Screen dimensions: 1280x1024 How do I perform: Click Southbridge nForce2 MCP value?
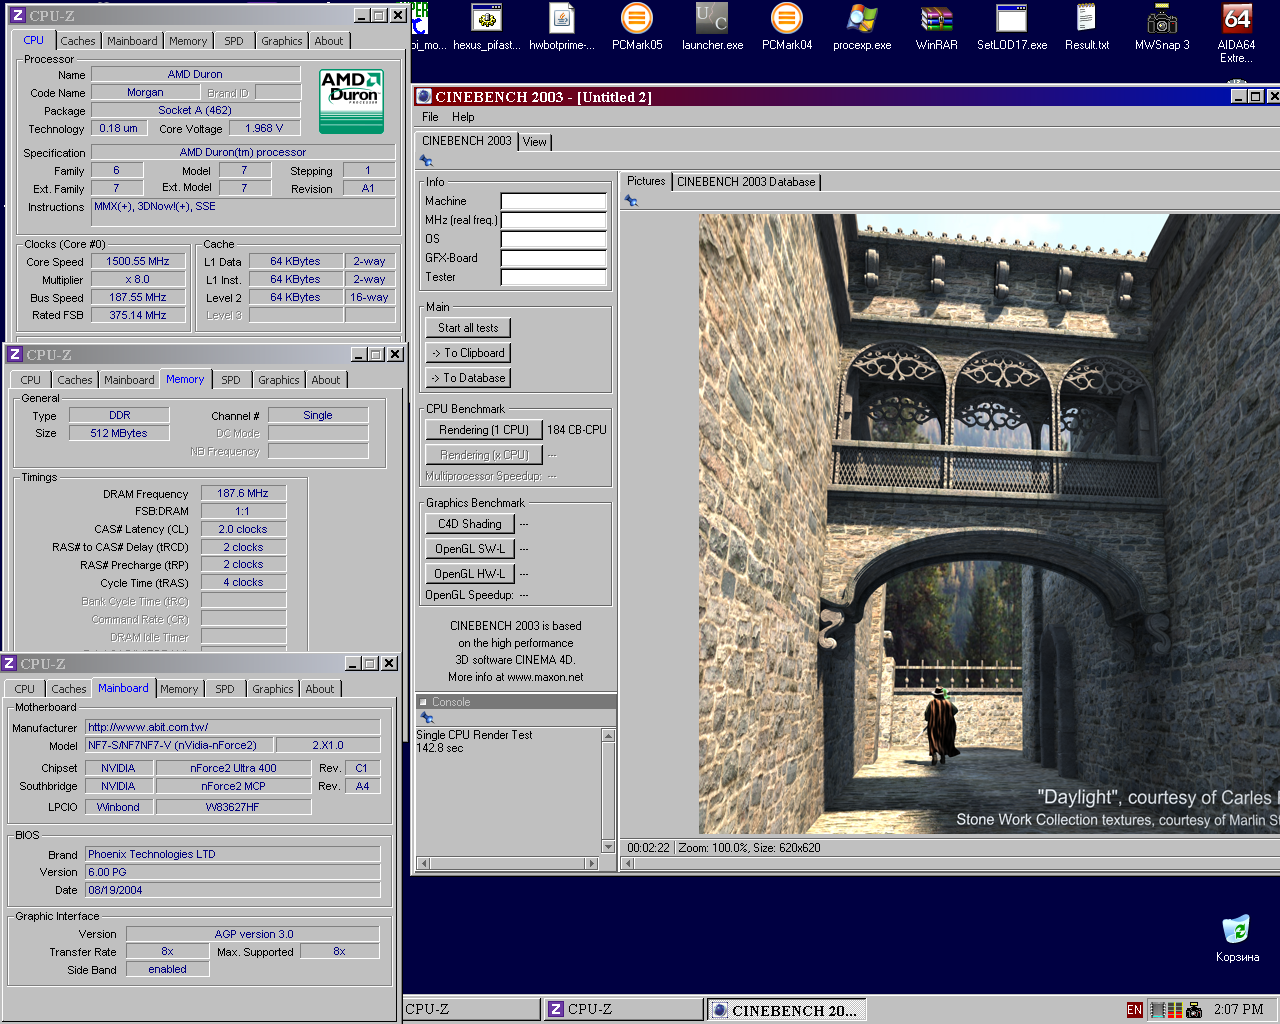click(x=234, y=786)
